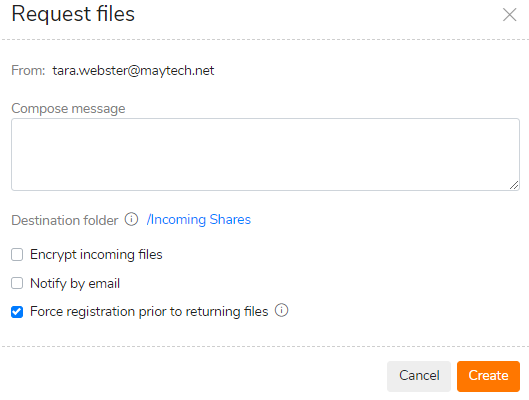Click the tara.webster@maytech.net sender address
Image resolution: width=529 pixels, height=400 pixels.
(x=133, y=71)
